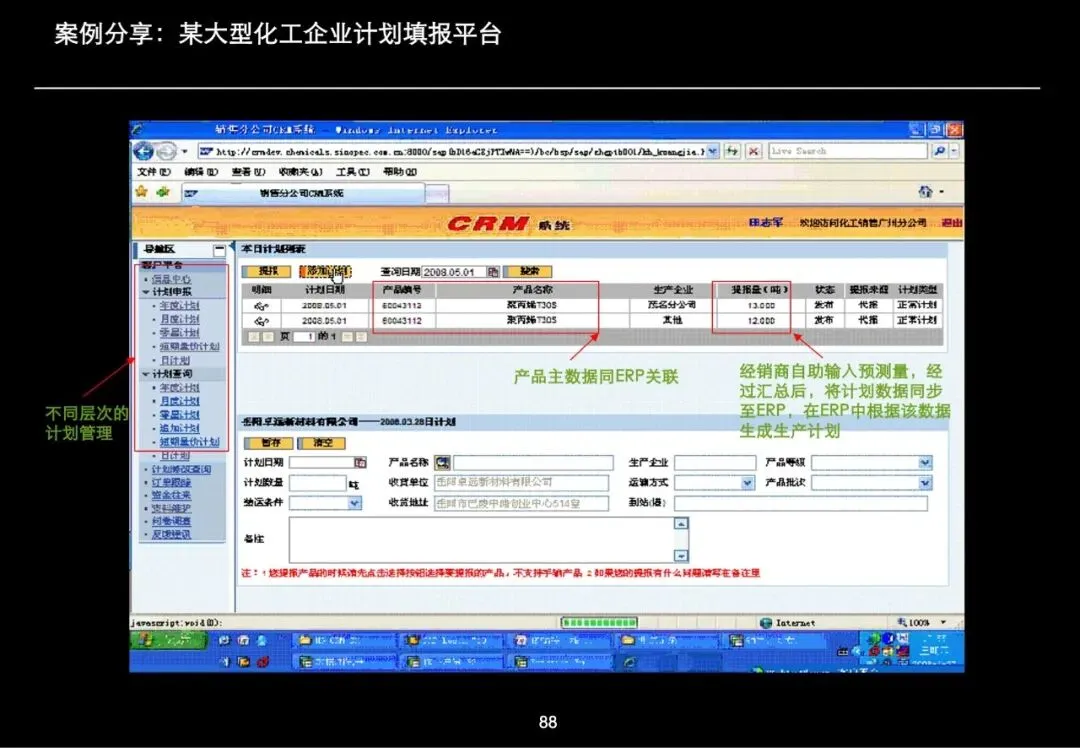Screen dimensions: 1080x748
Task: Open 信息中心 in navigation
Action: (x=171, y=279)
